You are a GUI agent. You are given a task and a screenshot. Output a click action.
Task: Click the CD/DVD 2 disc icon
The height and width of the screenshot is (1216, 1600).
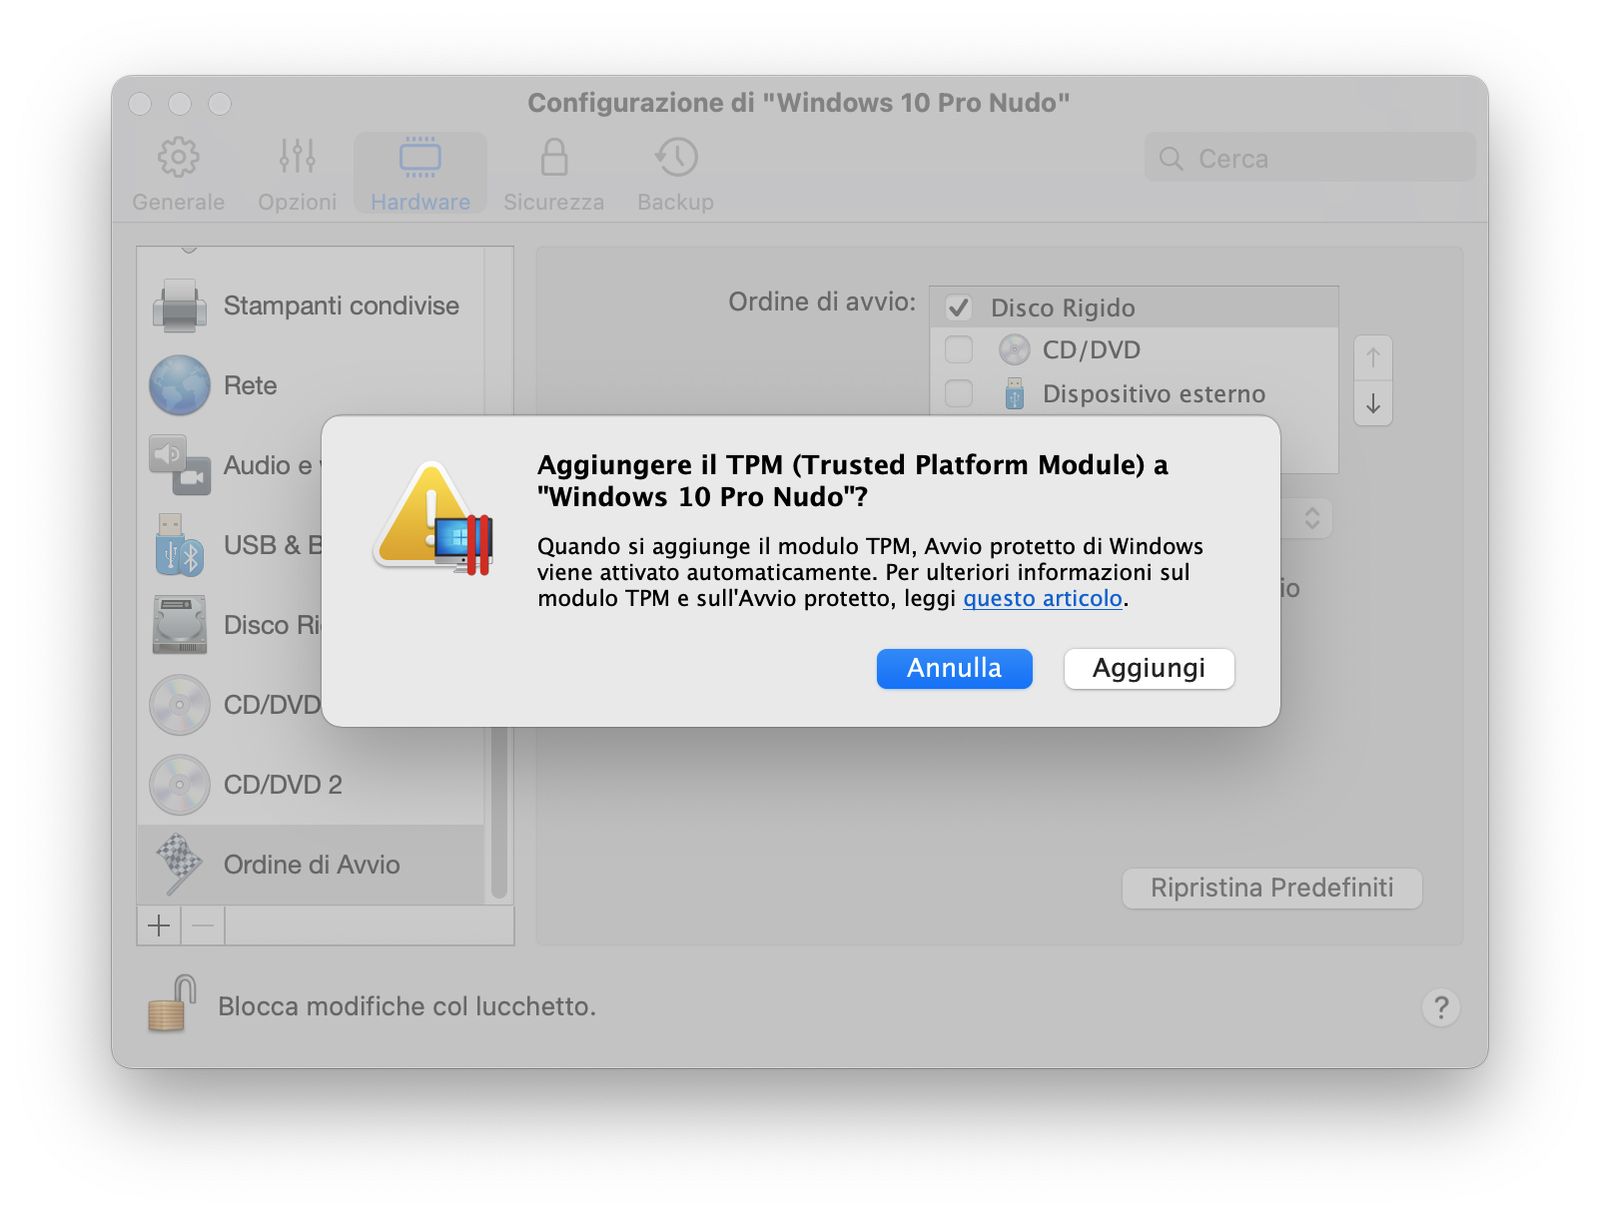pyautogui.click(x=180, y=785)
